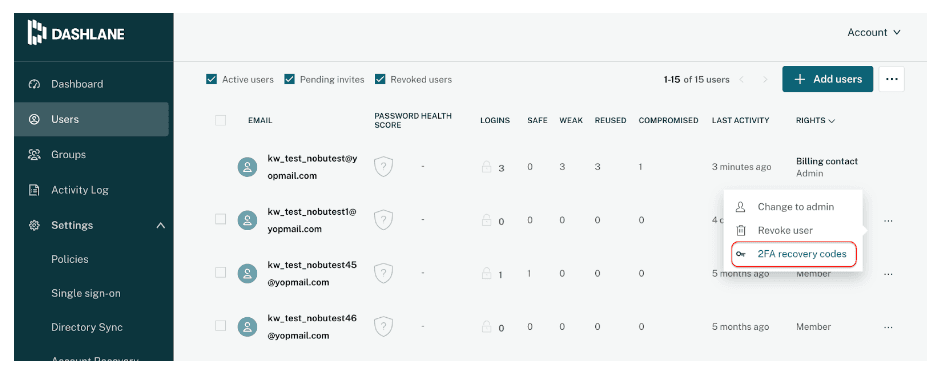This screenshot has width=944, height=370.
Task: Click the Add users button
Action: (x=828, y=79)
